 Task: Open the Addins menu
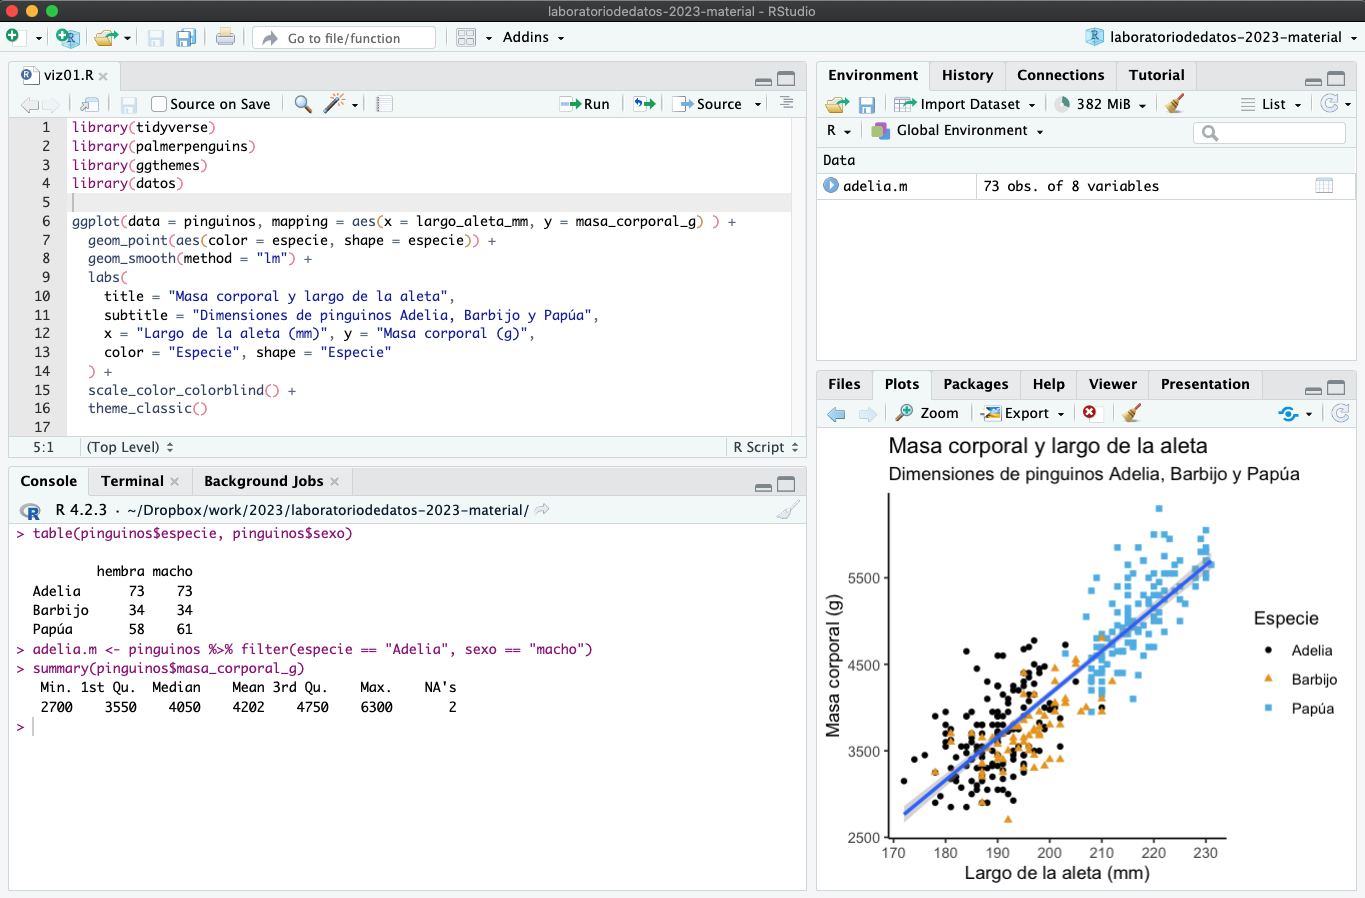533,38
